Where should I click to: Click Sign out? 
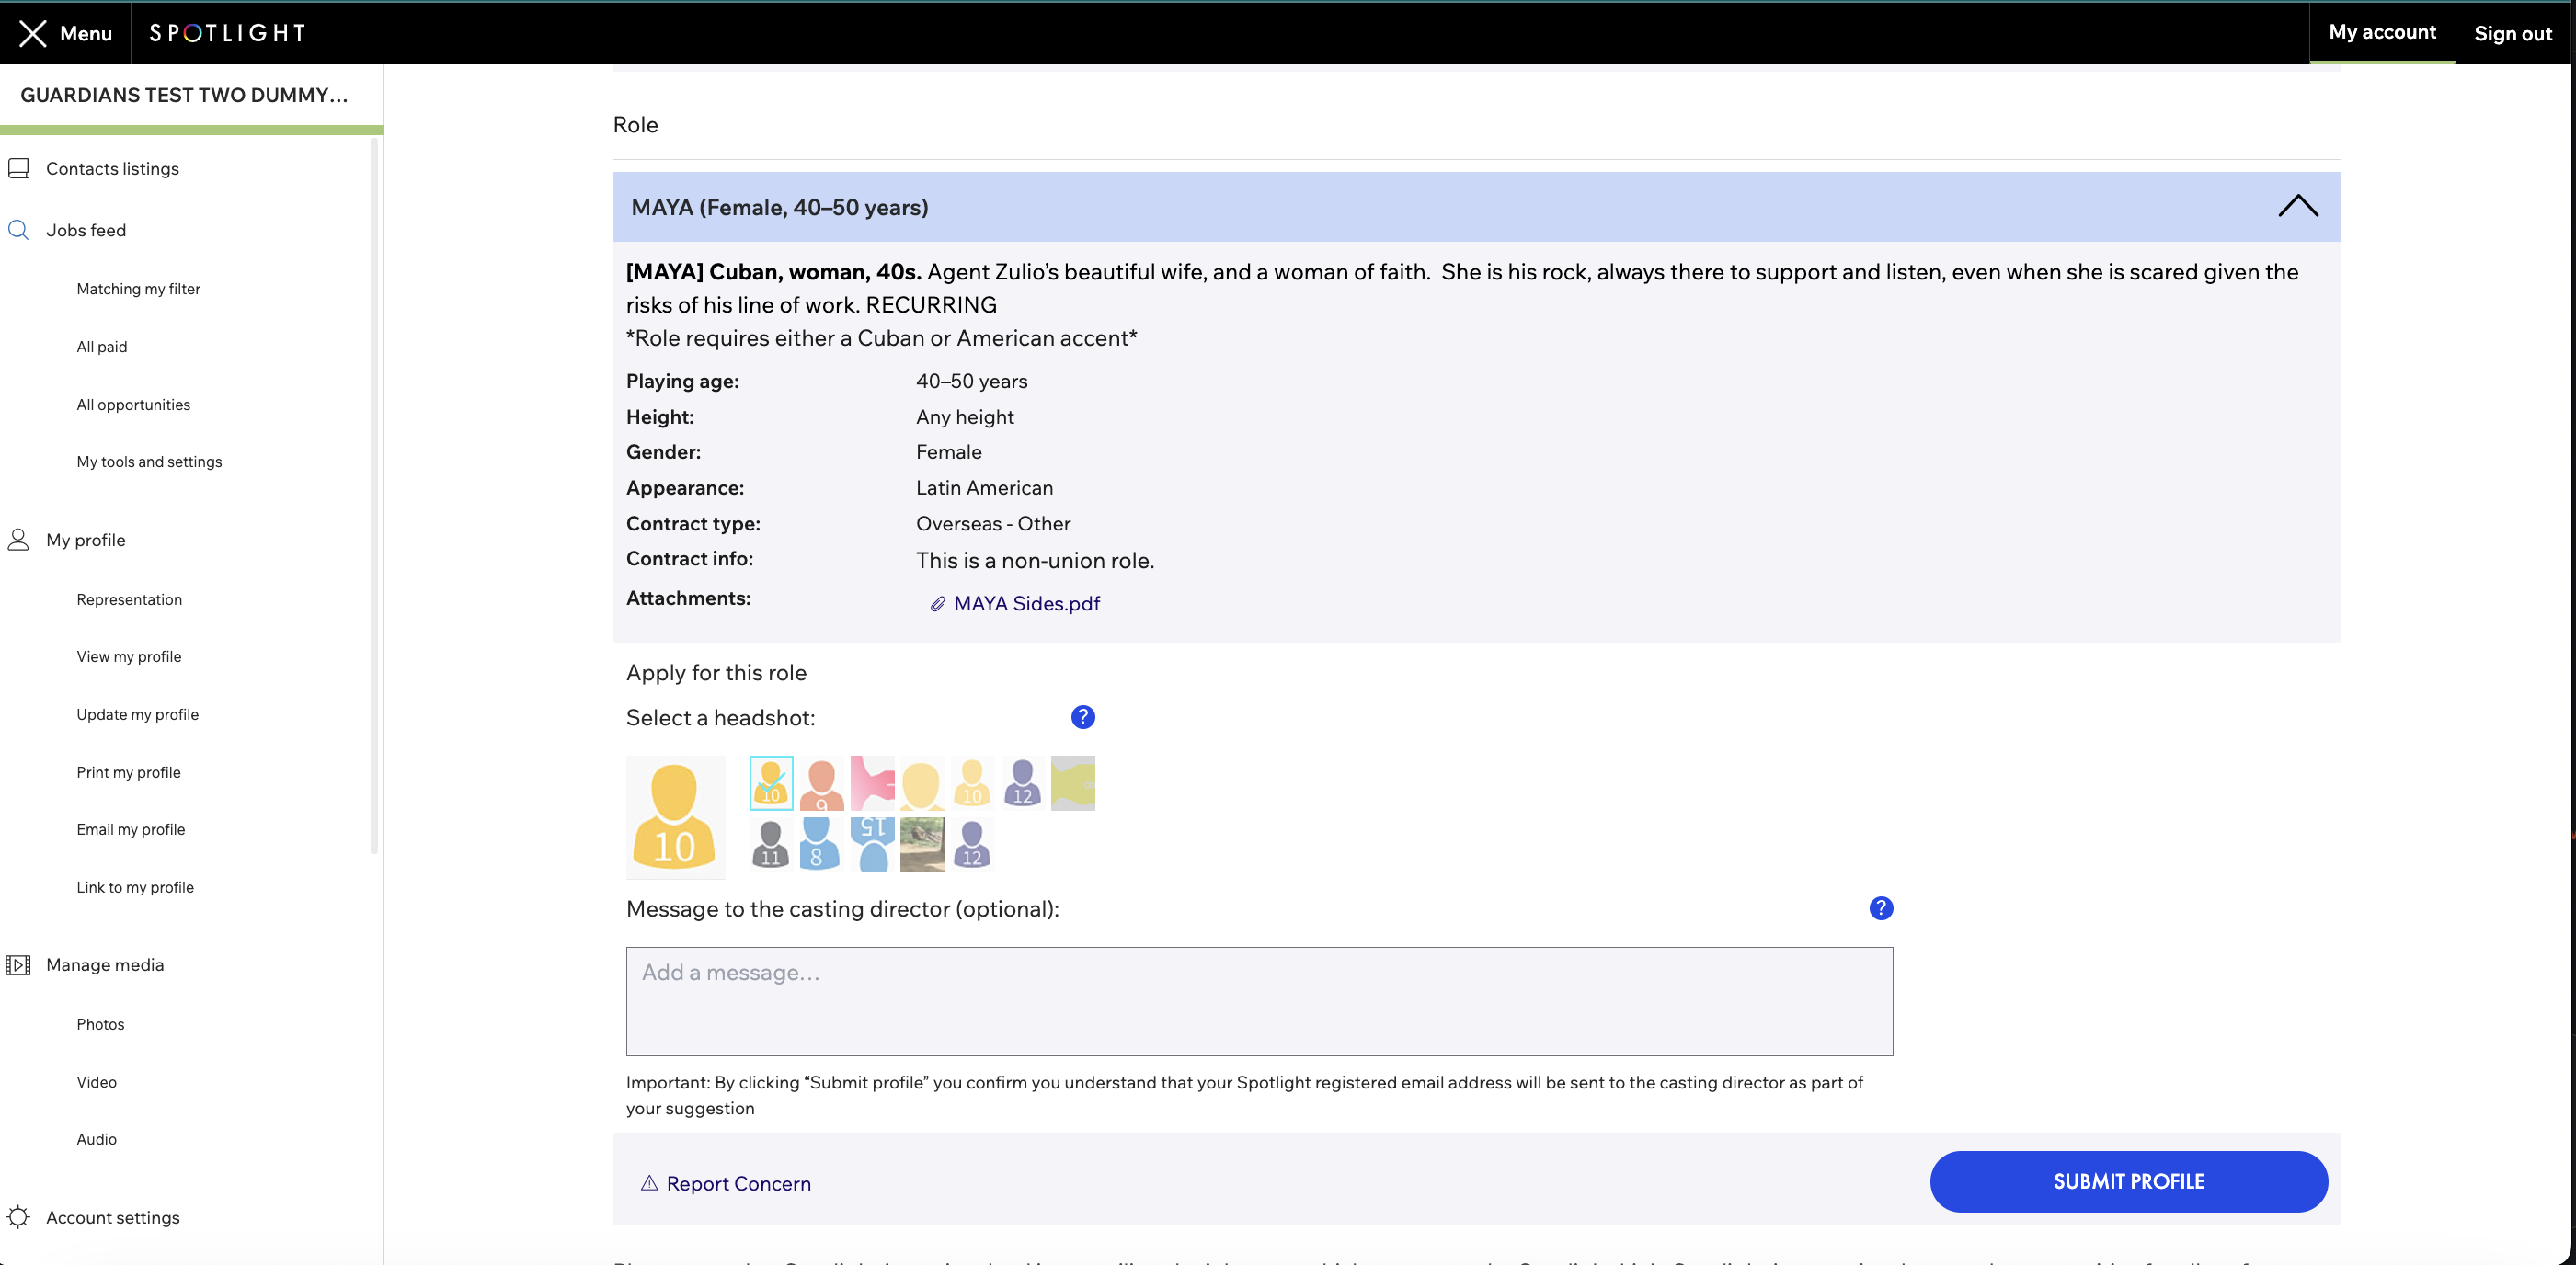tap(2513, 33)
